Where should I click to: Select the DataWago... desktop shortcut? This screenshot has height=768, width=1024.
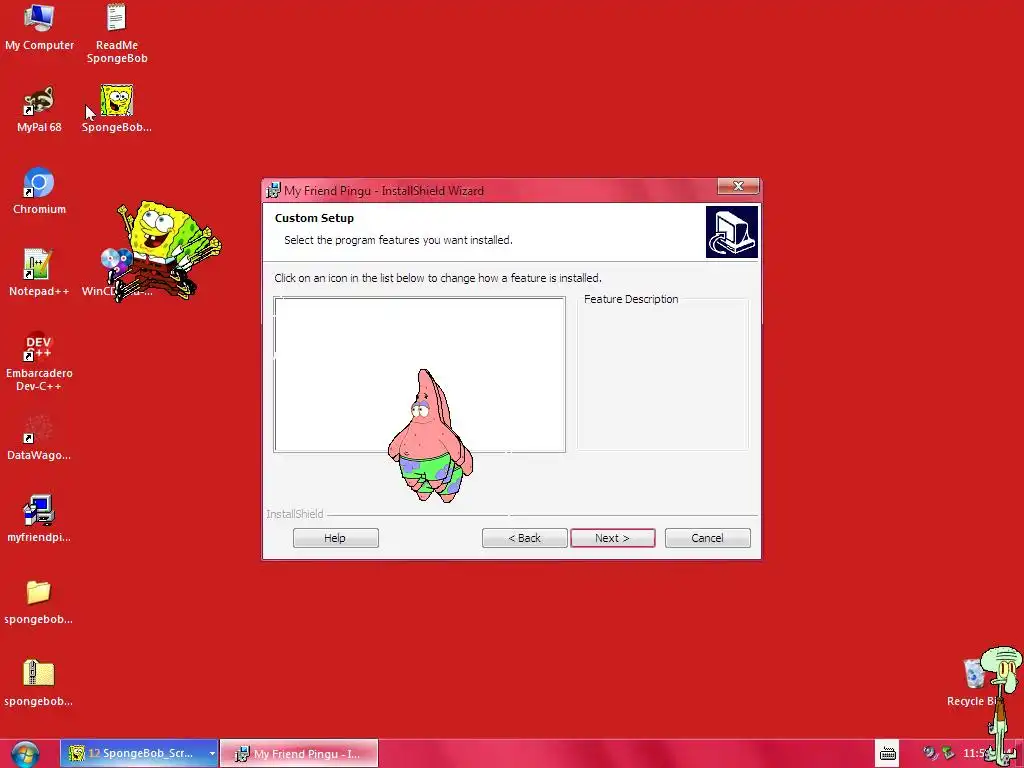(x=39, y=436)
